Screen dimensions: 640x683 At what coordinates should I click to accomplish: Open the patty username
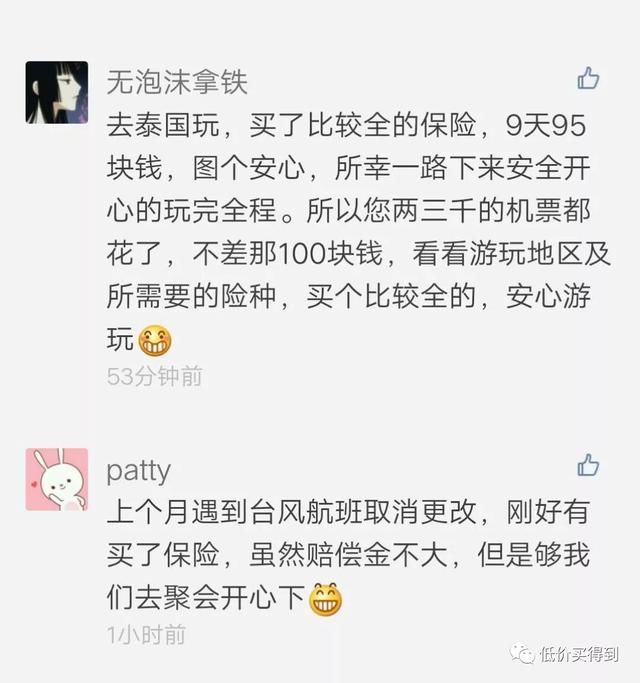point(139,471)
